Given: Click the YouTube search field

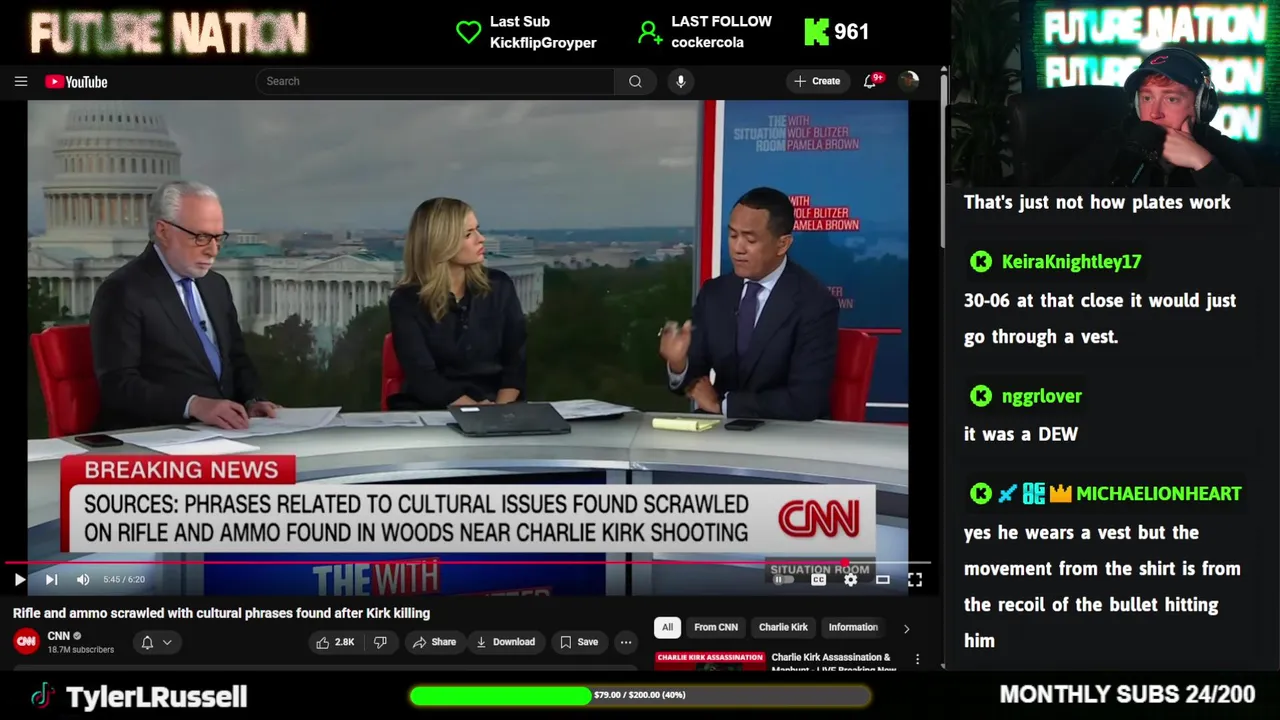Looking at the screenshot, I should pos(435,81).
